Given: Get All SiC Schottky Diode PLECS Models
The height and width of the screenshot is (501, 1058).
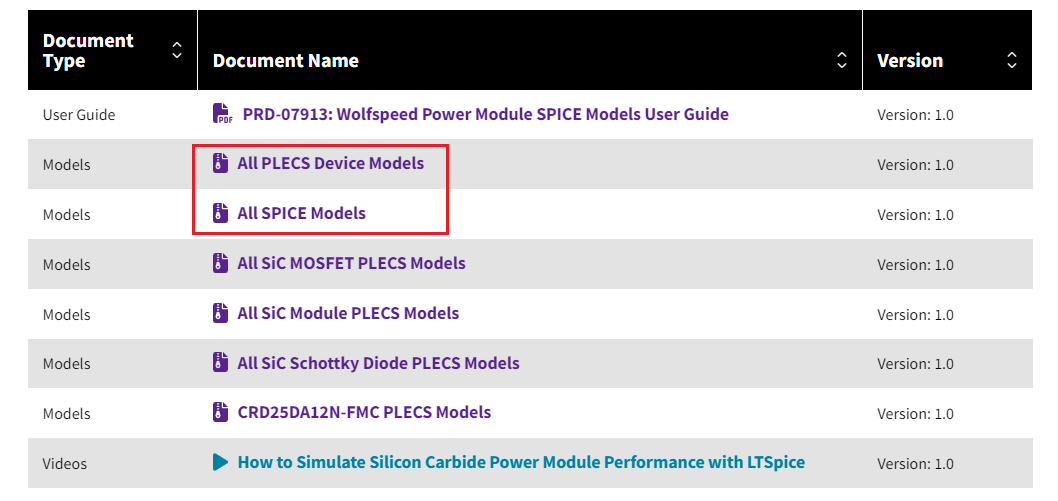Looking at the screenshot, I should (378, 363).
